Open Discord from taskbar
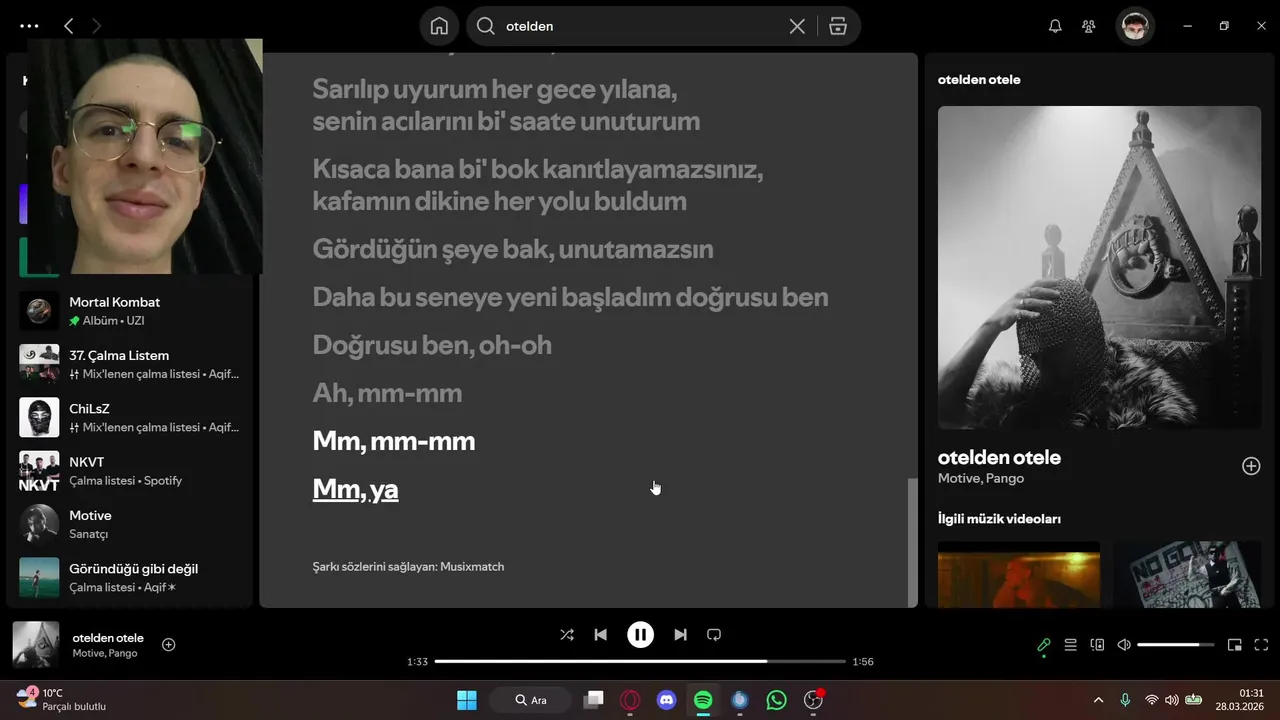 (x=667, y=700)
